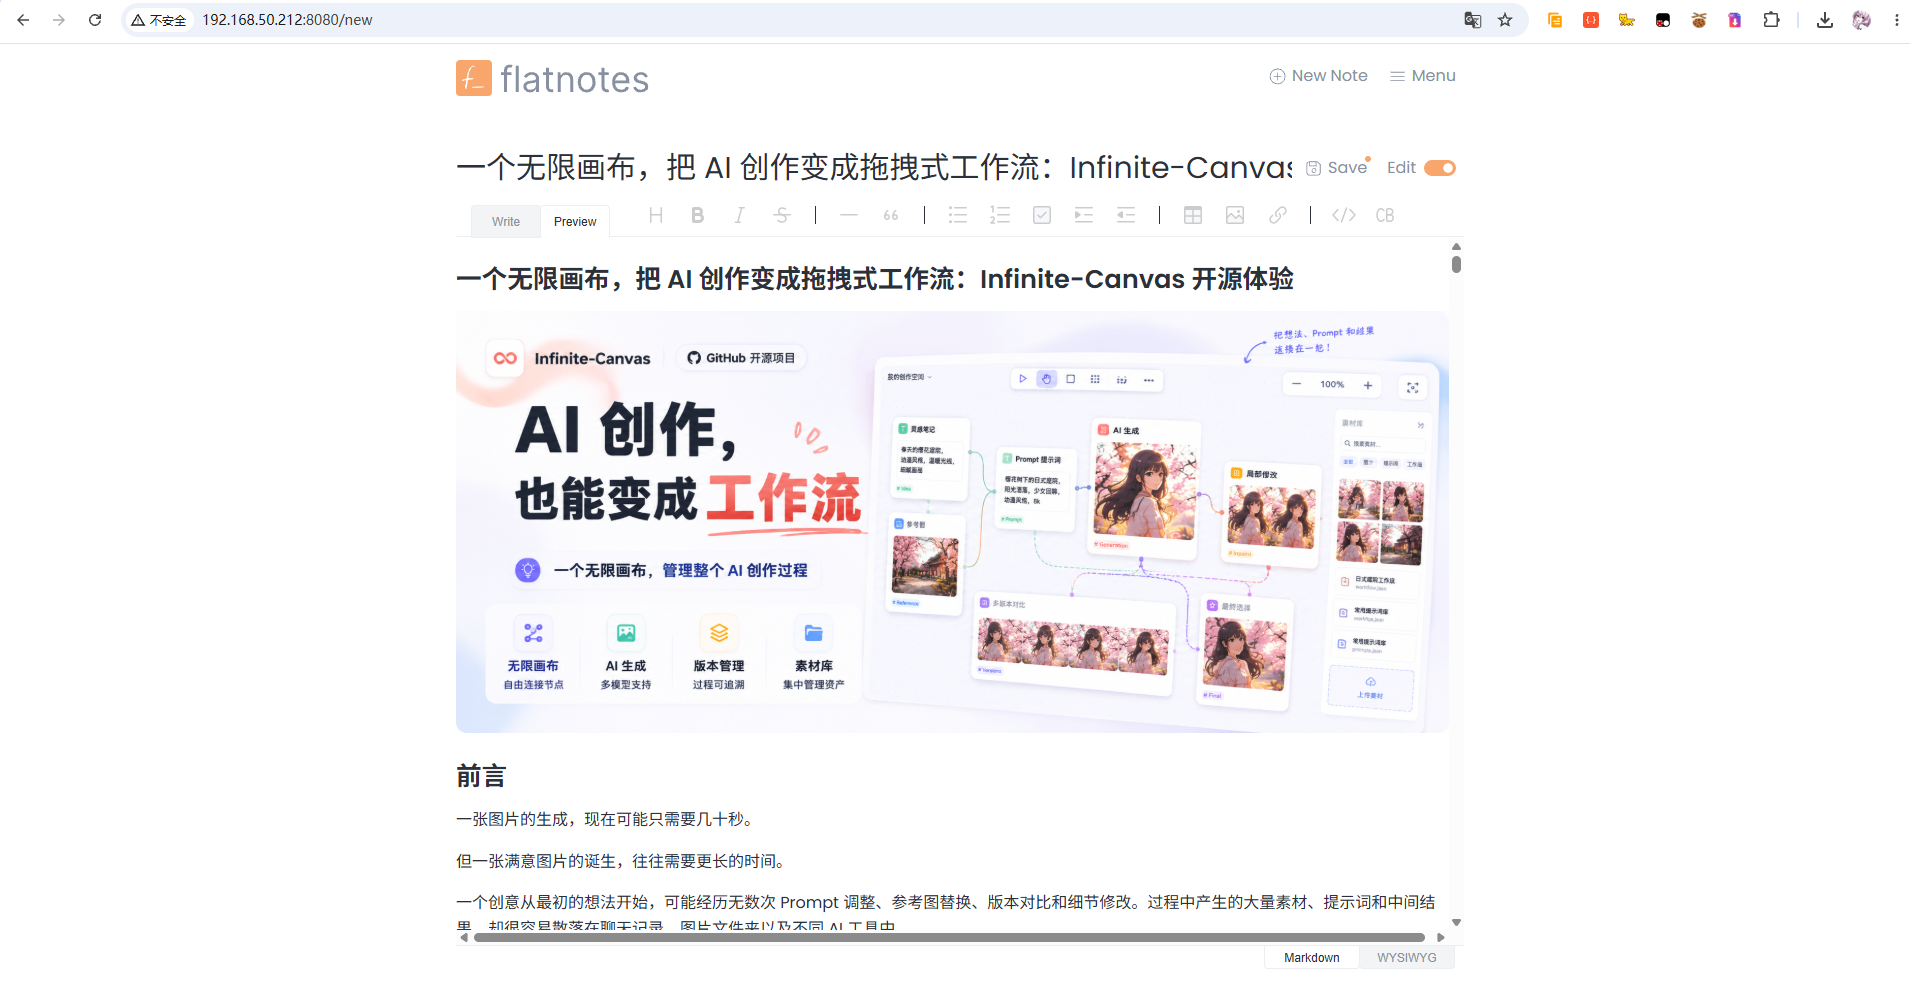Insert an unordered bullet list
The width and height of the screenshot is (1910, 989).
pos(958,215)
